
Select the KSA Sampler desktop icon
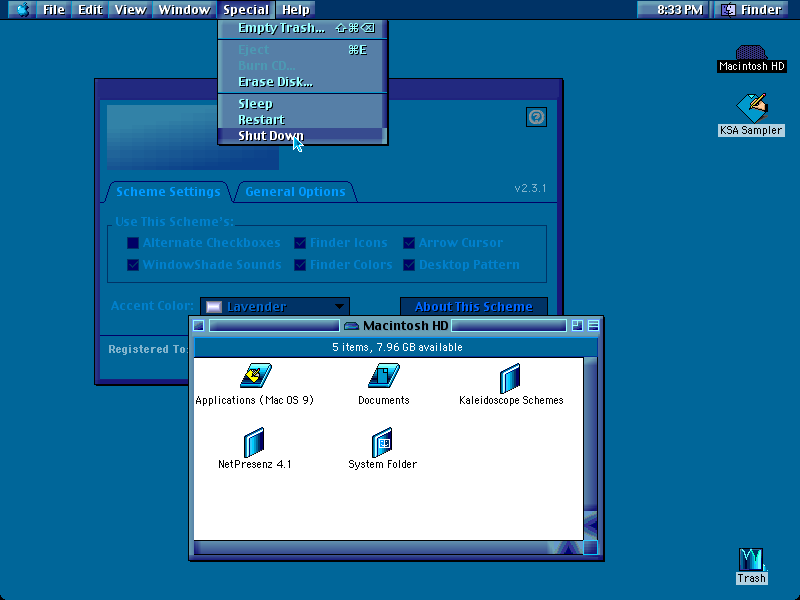coord(752,108)
